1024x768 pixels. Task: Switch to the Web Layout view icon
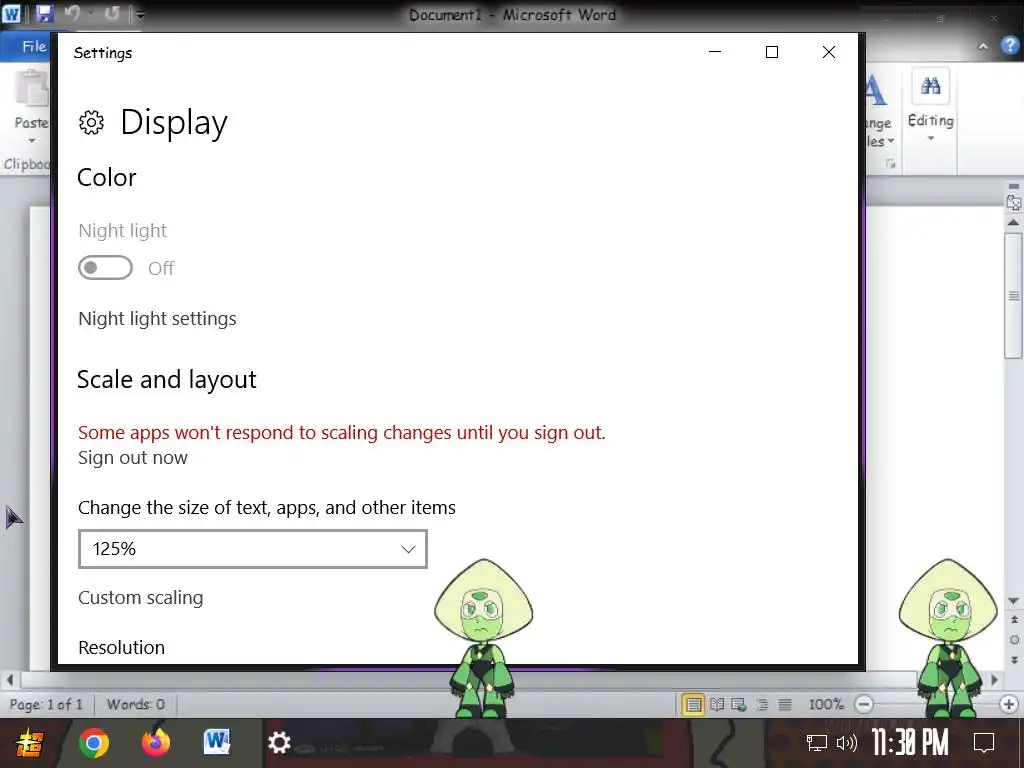pos(739,705)
